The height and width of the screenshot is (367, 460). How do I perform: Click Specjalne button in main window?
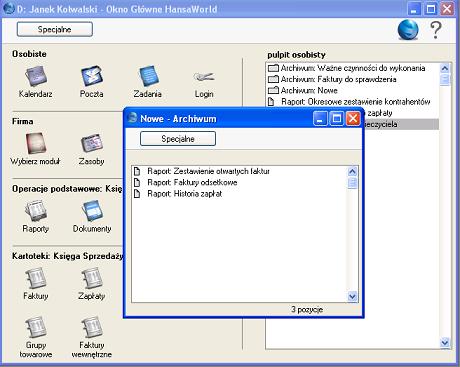coord(55,29)
